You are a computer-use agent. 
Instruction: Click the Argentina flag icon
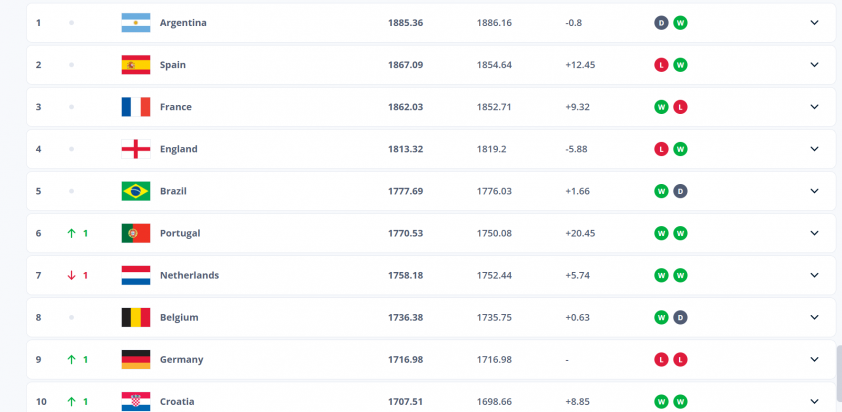pos(136,23)
